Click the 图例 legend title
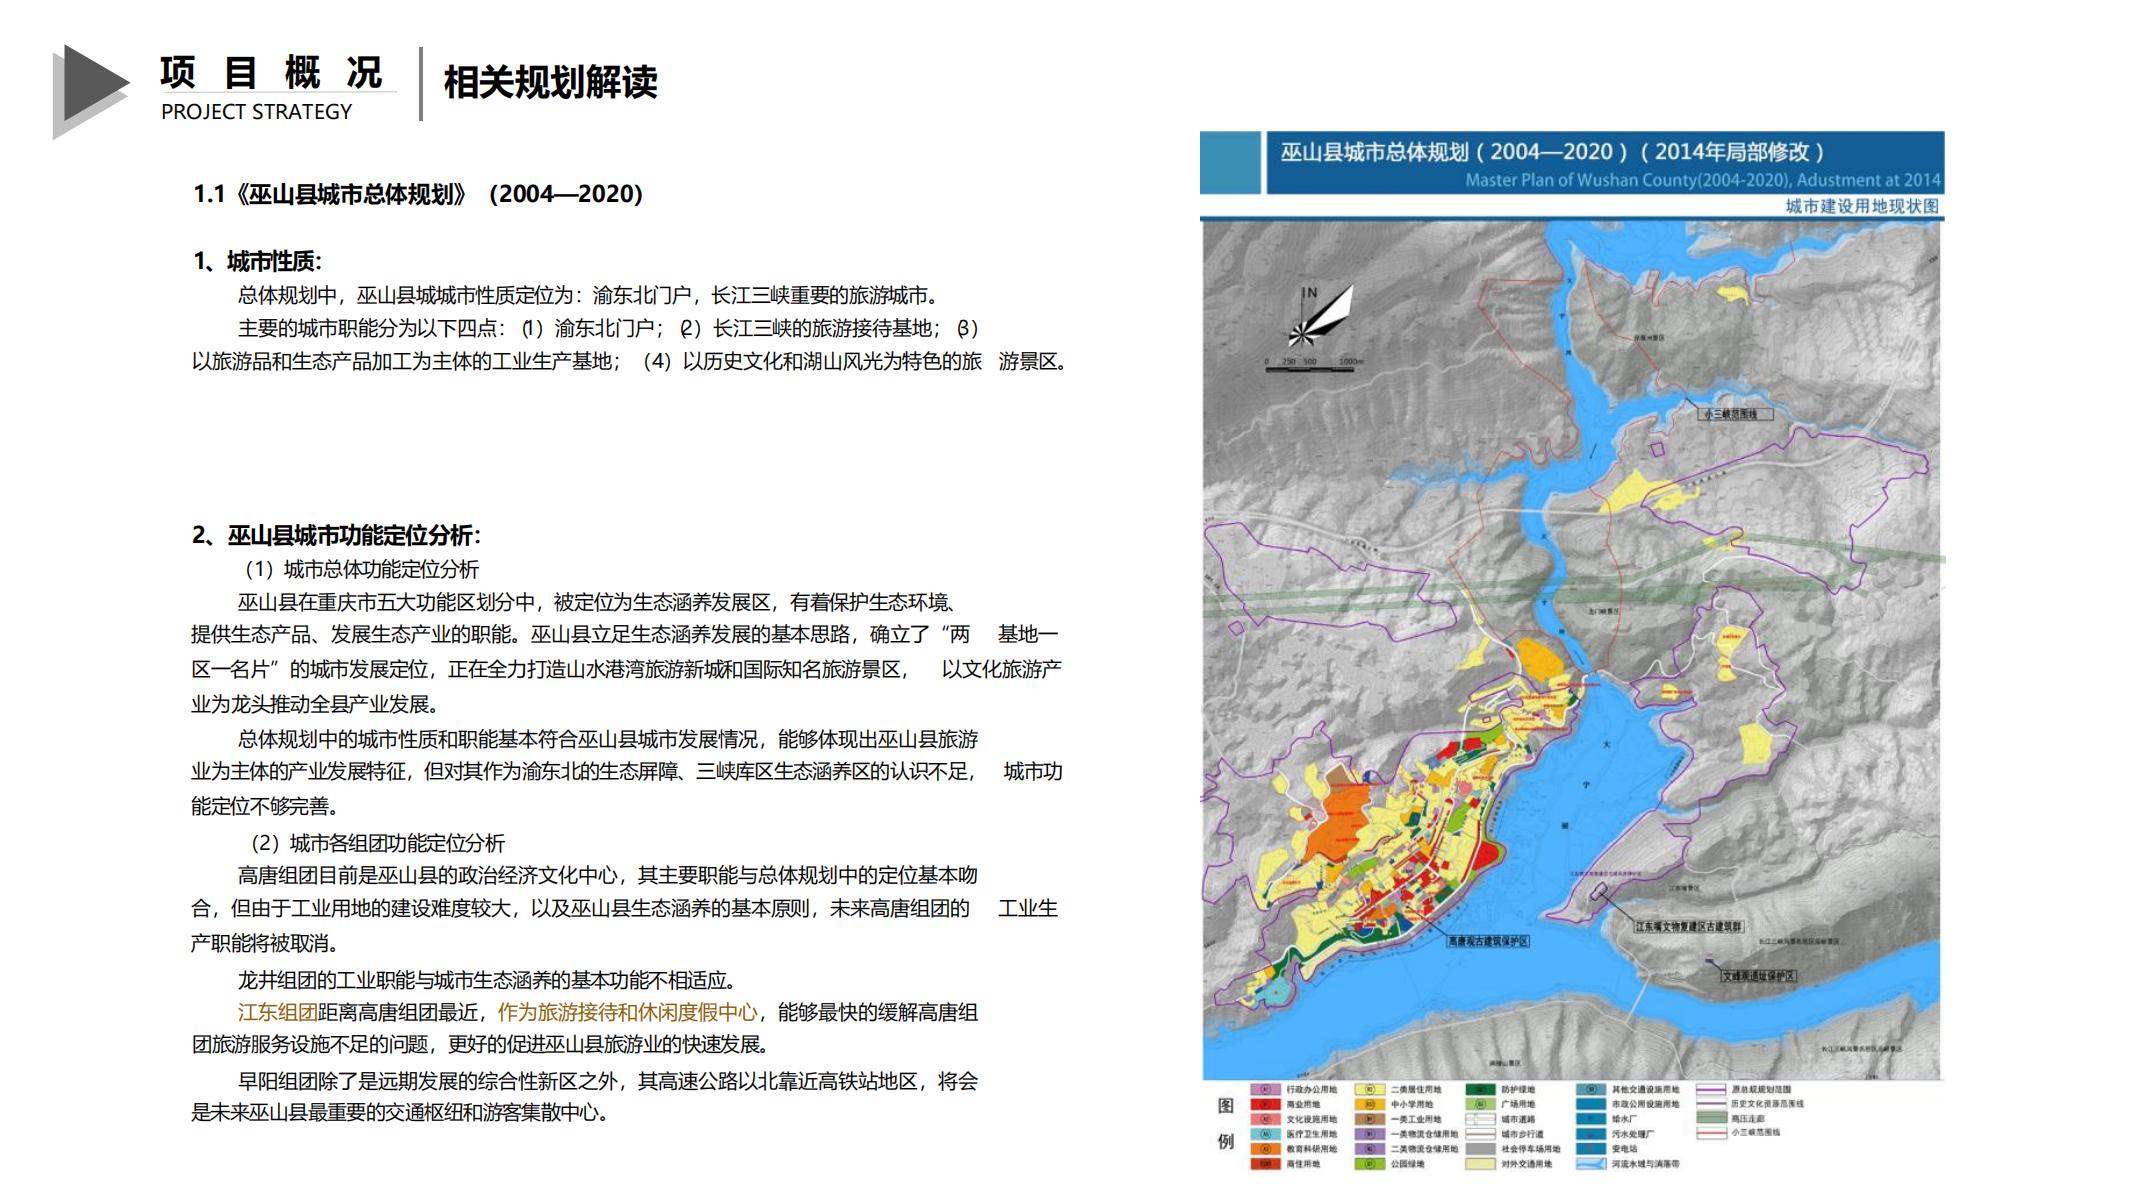This screenshot has width=2133, height=1200. (x=1226, y=1123)
